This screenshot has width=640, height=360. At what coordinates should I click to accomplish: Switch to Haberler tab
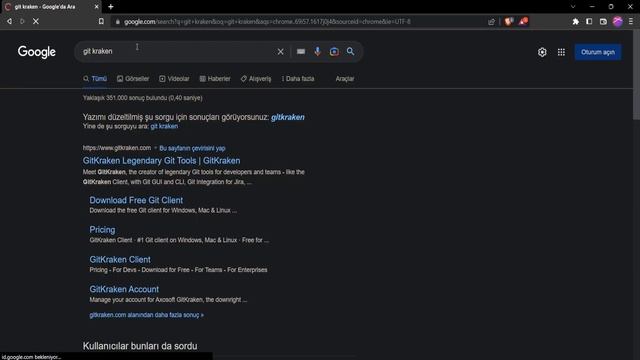215,79
